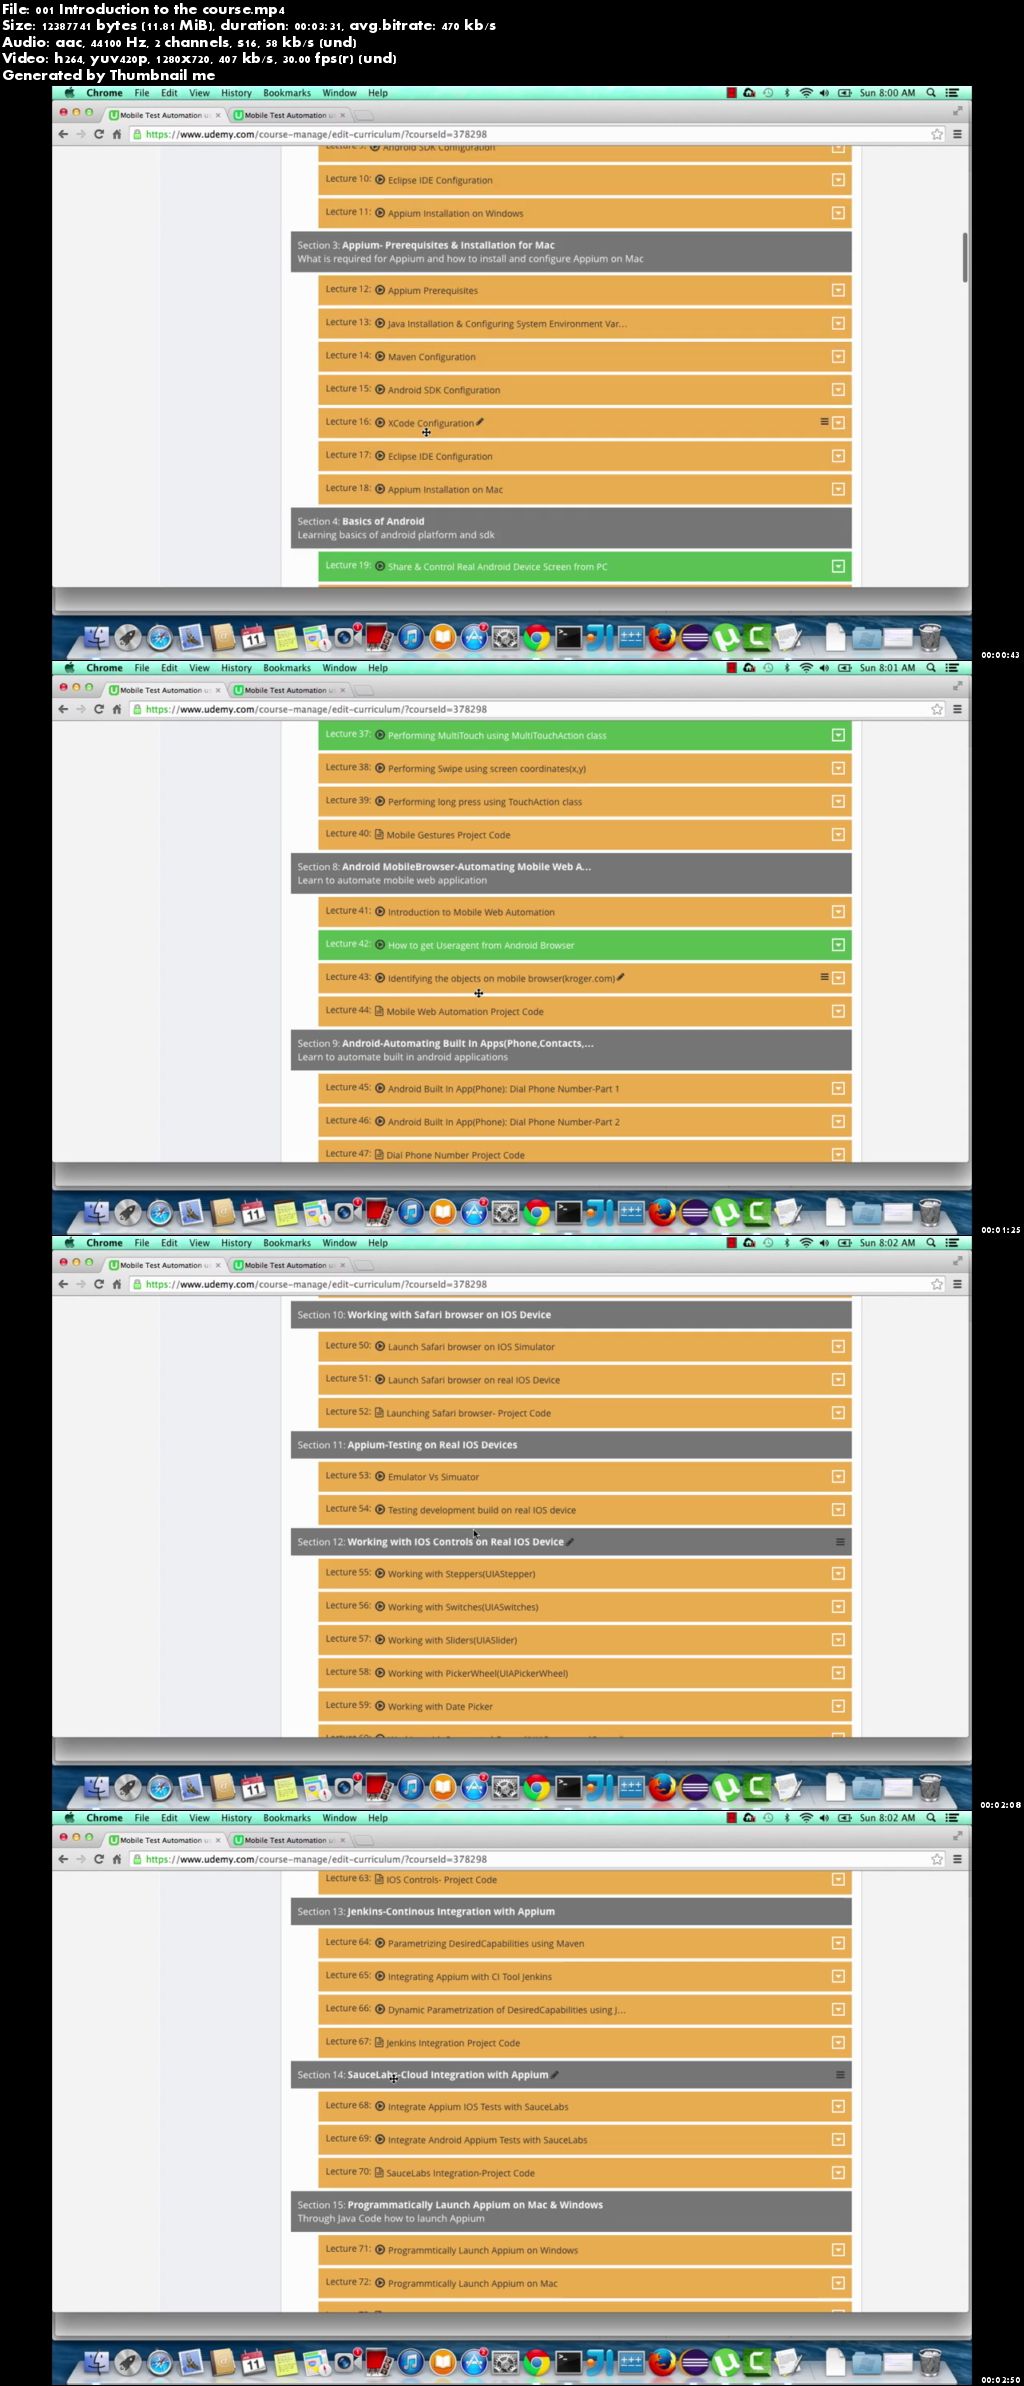This screenshot has height=2386, width=1024.
Task: Click the document icon of SauceLabs Integration-Project Code
Action: (379, 2173)
